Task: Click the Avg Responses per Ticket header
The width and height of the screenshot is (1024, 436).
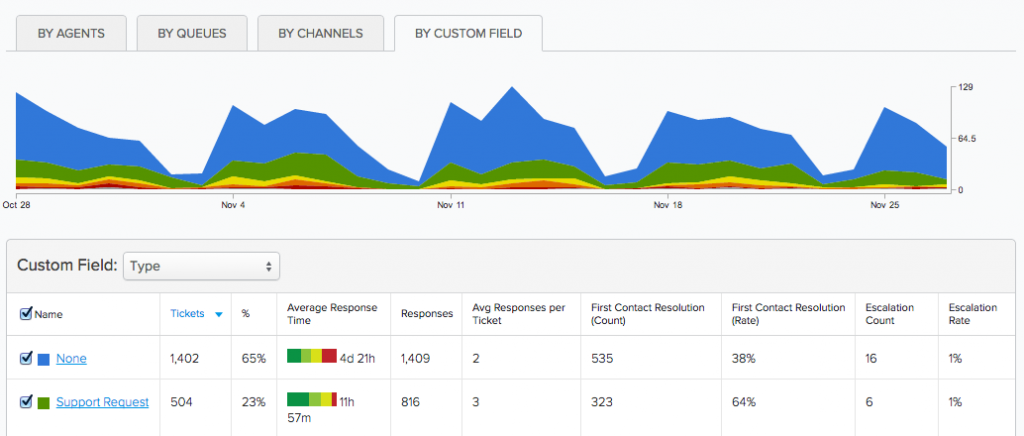Action: [x=519, y=314]
